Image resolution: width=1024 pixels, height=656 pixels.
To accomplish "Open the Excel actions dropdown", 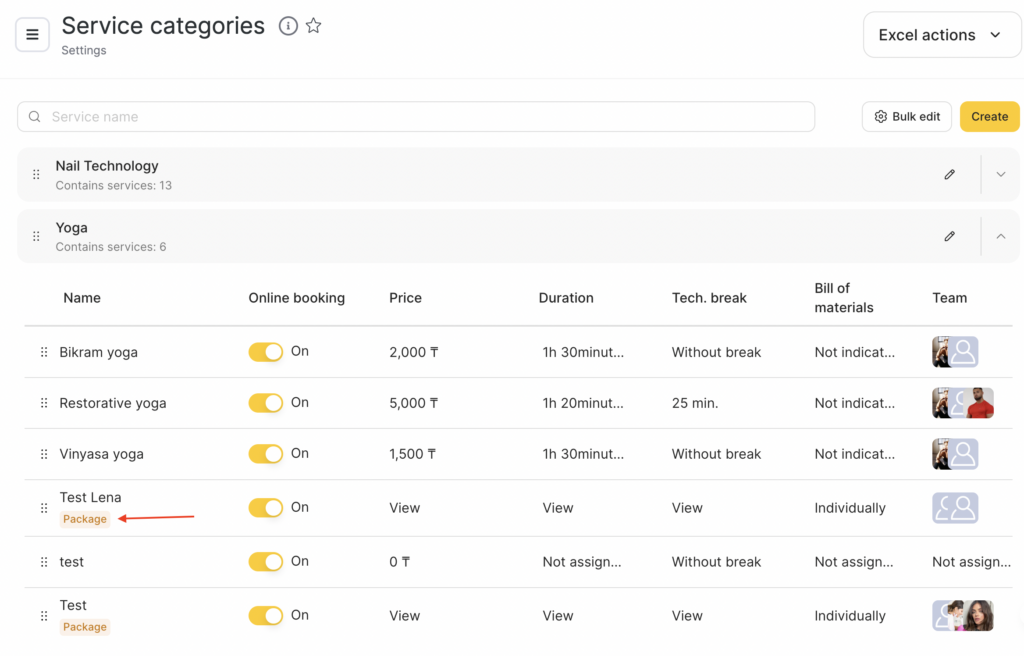I will [x=940, y=35].
